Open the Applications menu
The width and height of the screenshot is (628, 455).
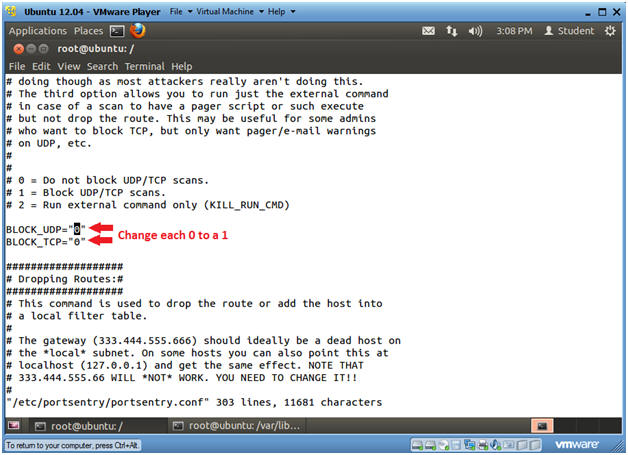(38, 31)
